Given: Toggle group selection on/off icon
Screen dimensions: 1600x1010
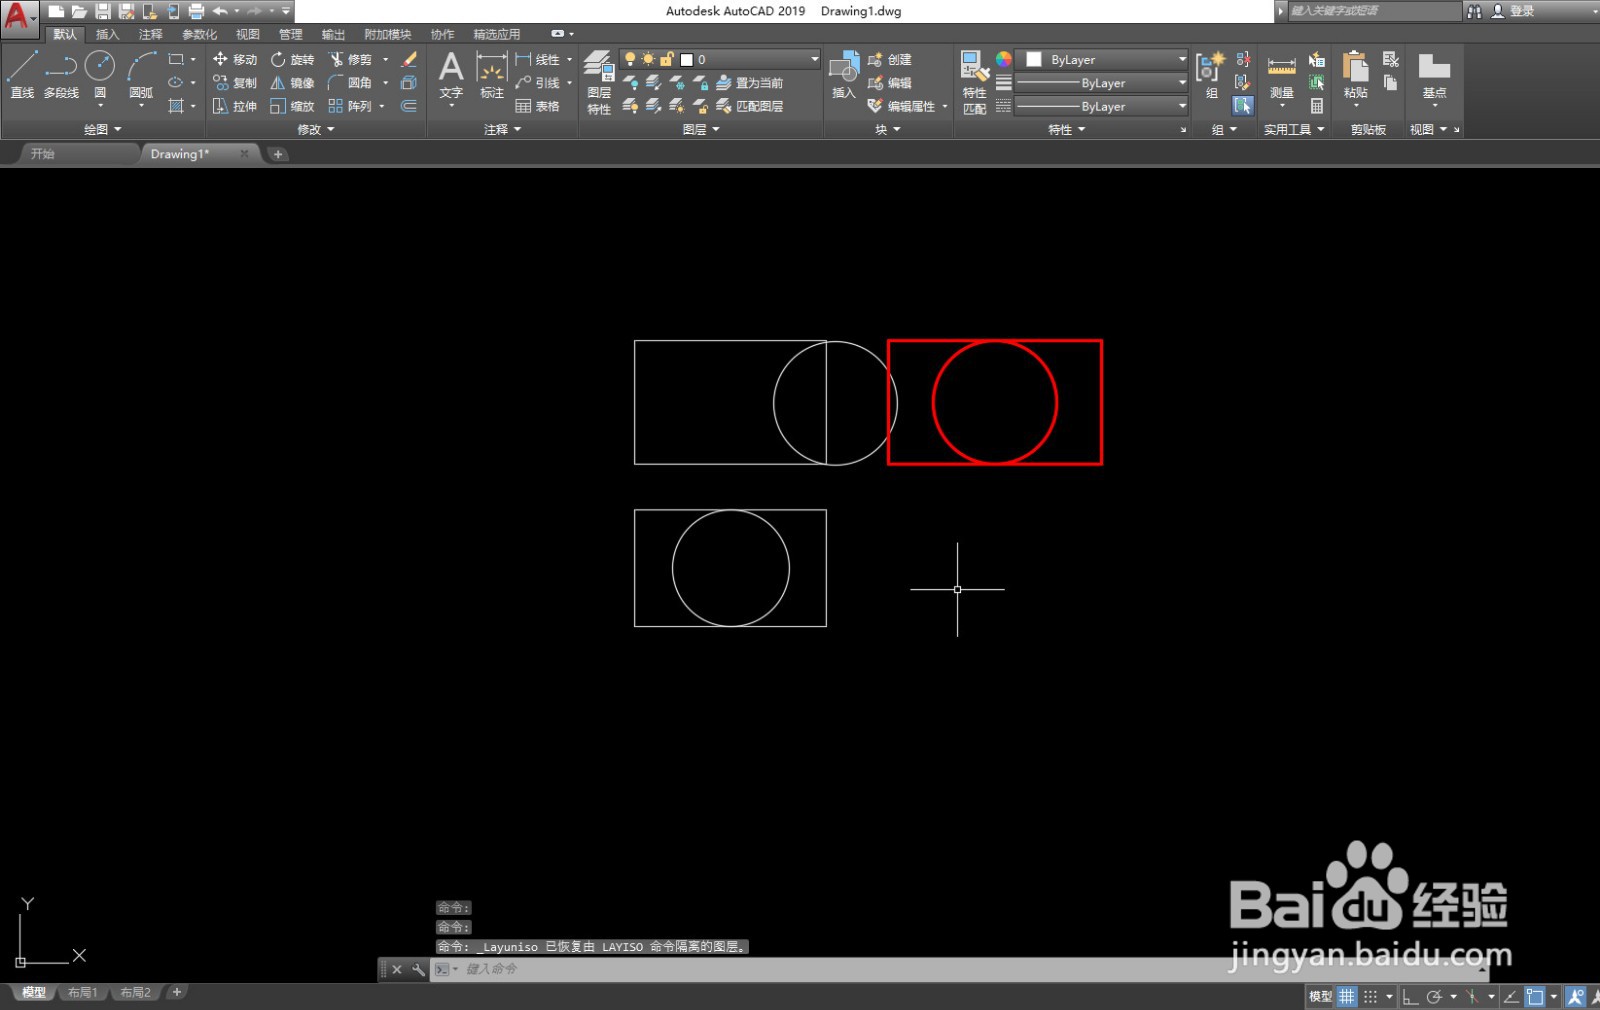Looking at the screenshot, I should click(1243, 106).
